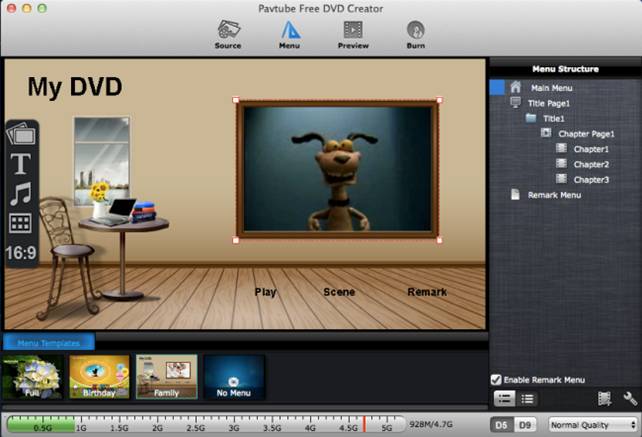The width and height of the screenshot is (642, 437).
Task: Switch to the list view mode button
Action: point(527,399)
